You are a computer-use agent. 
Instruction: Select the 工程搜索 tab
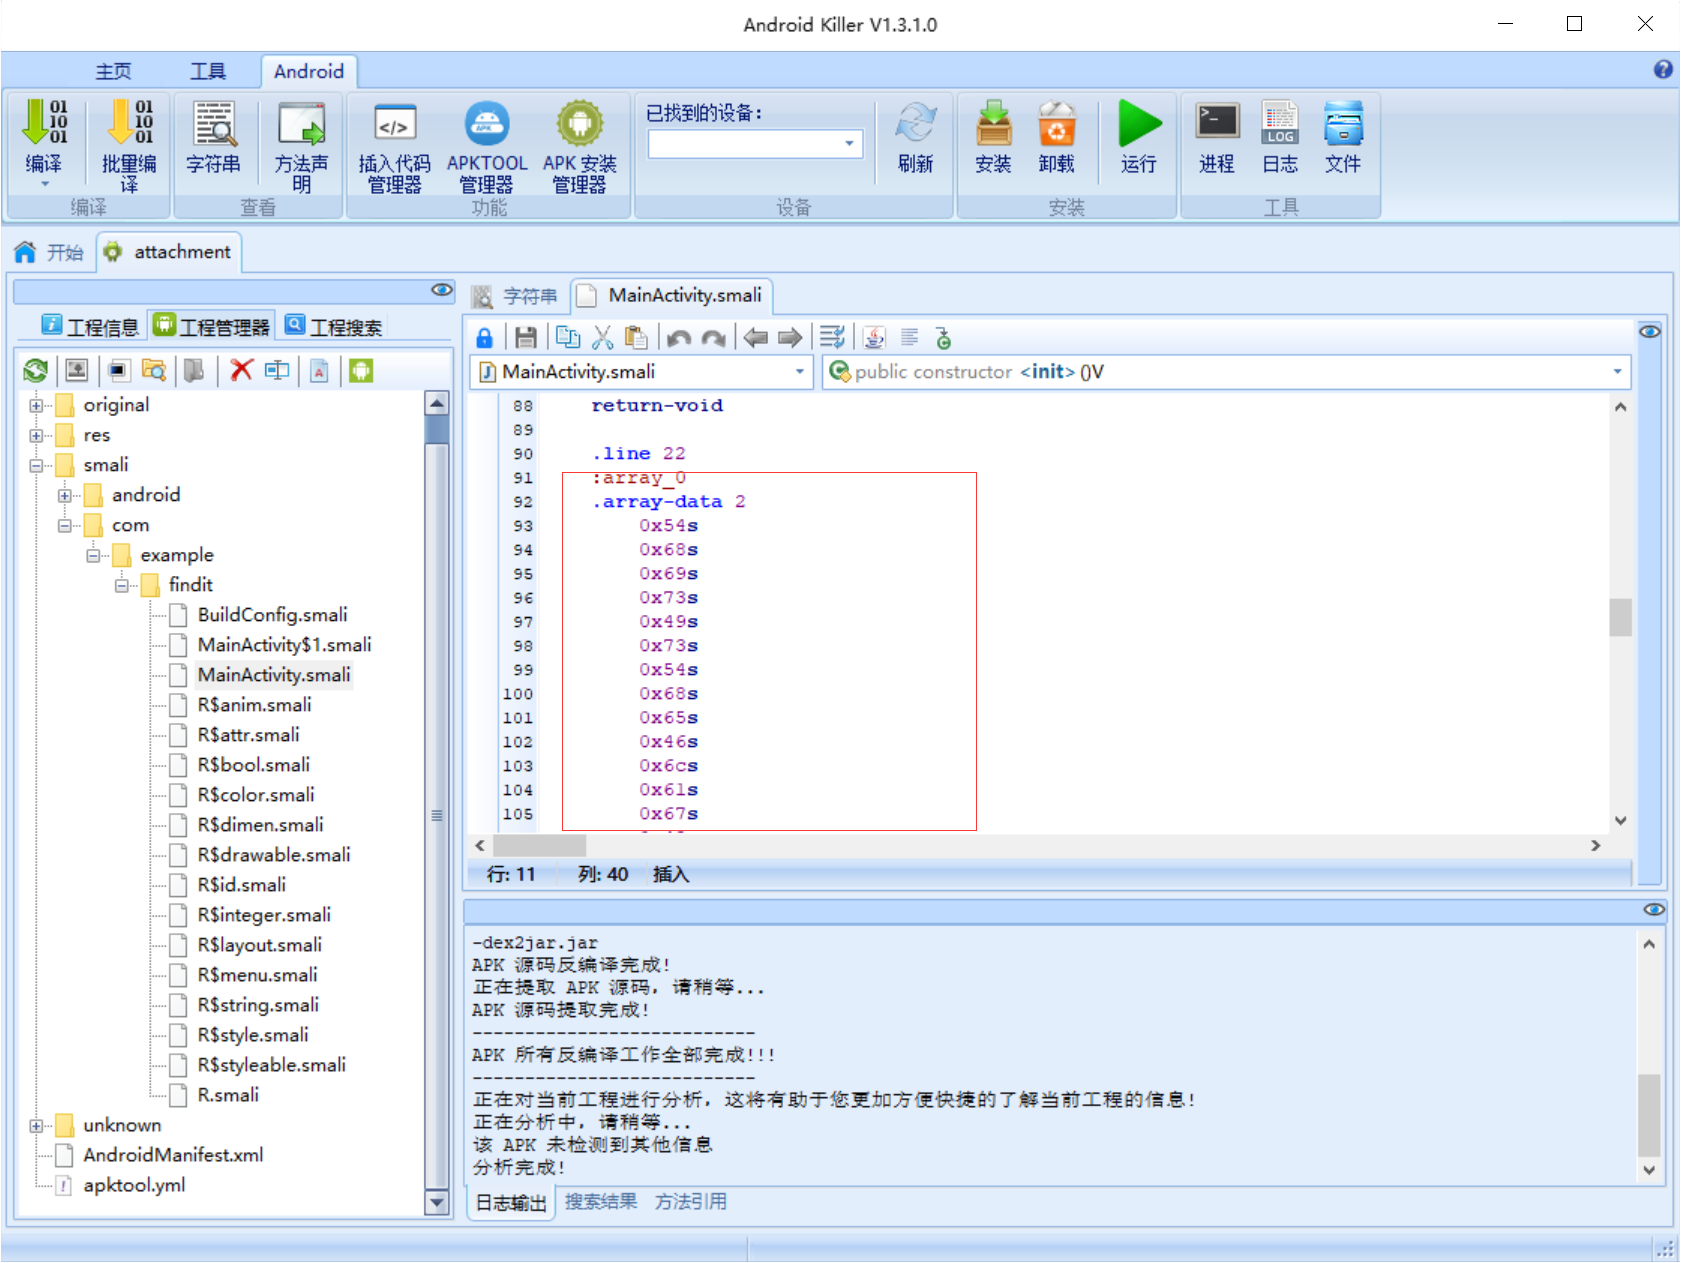(x=334, y=327)
